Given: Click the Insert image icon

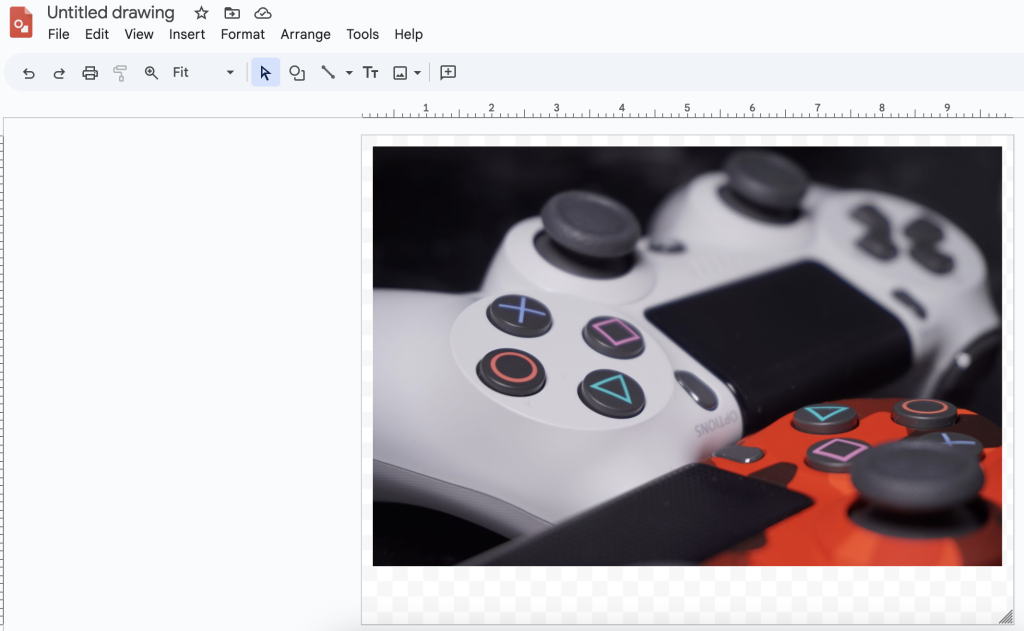Looking at the screenshot, I should click(x=400, y=73).
